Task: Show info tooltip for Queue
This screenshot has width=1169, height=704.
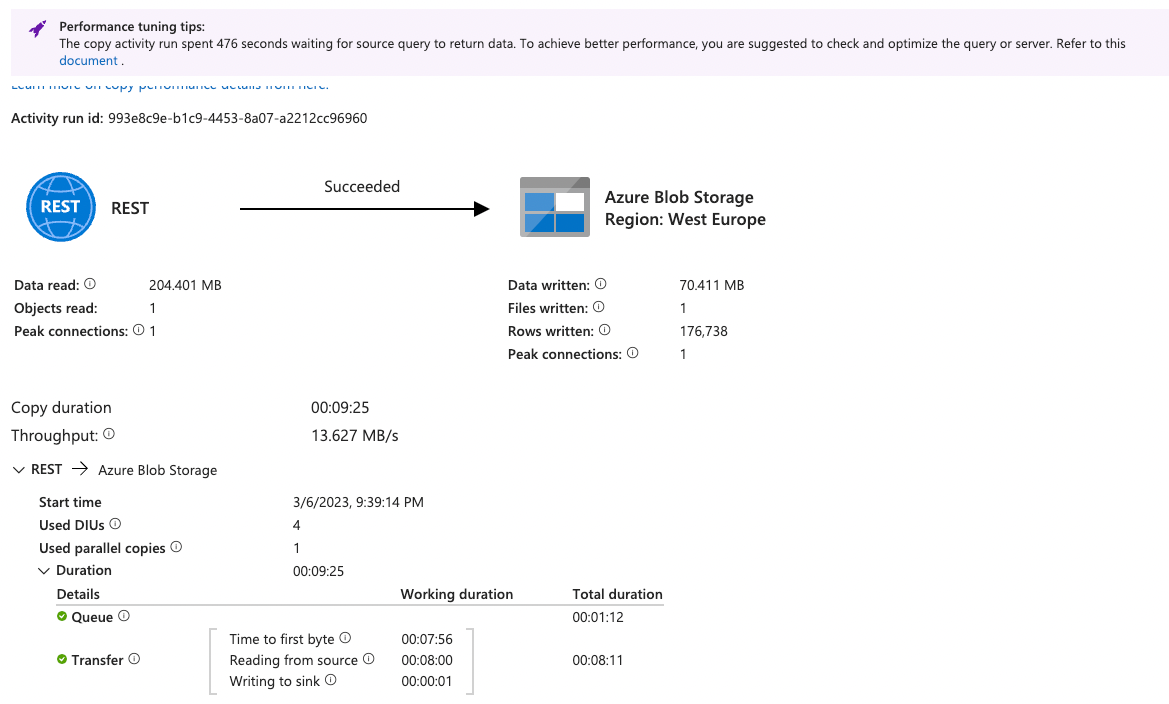Action: point(124,616)
